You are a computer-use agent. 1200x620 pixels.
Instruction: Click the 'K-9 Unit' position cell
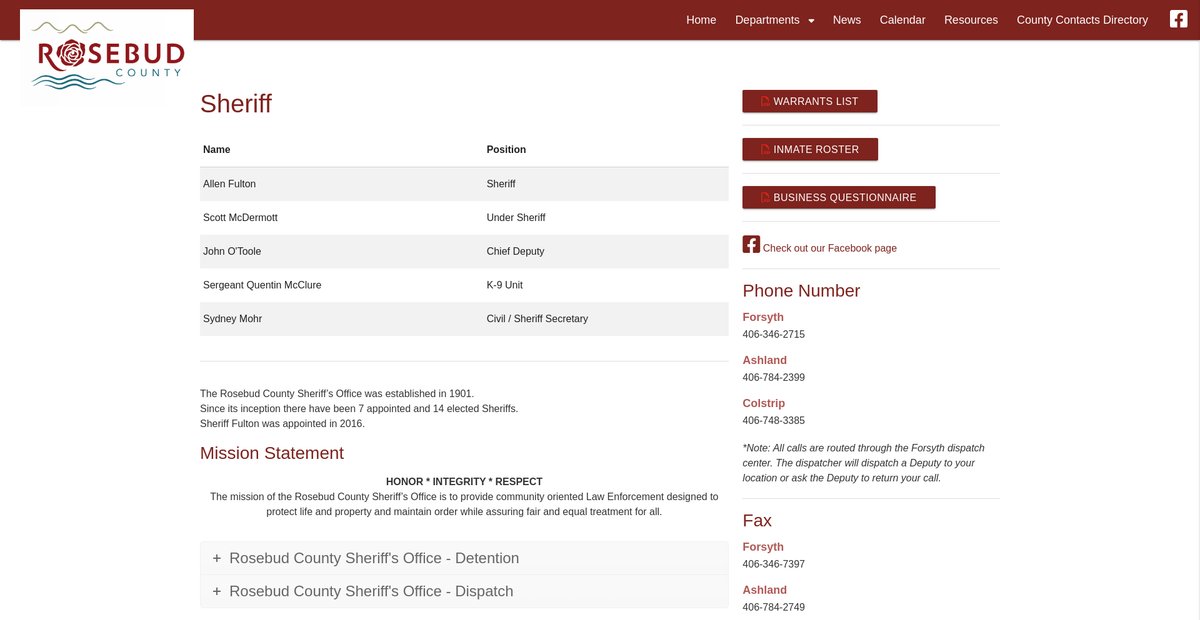click(x=606, y=285)
